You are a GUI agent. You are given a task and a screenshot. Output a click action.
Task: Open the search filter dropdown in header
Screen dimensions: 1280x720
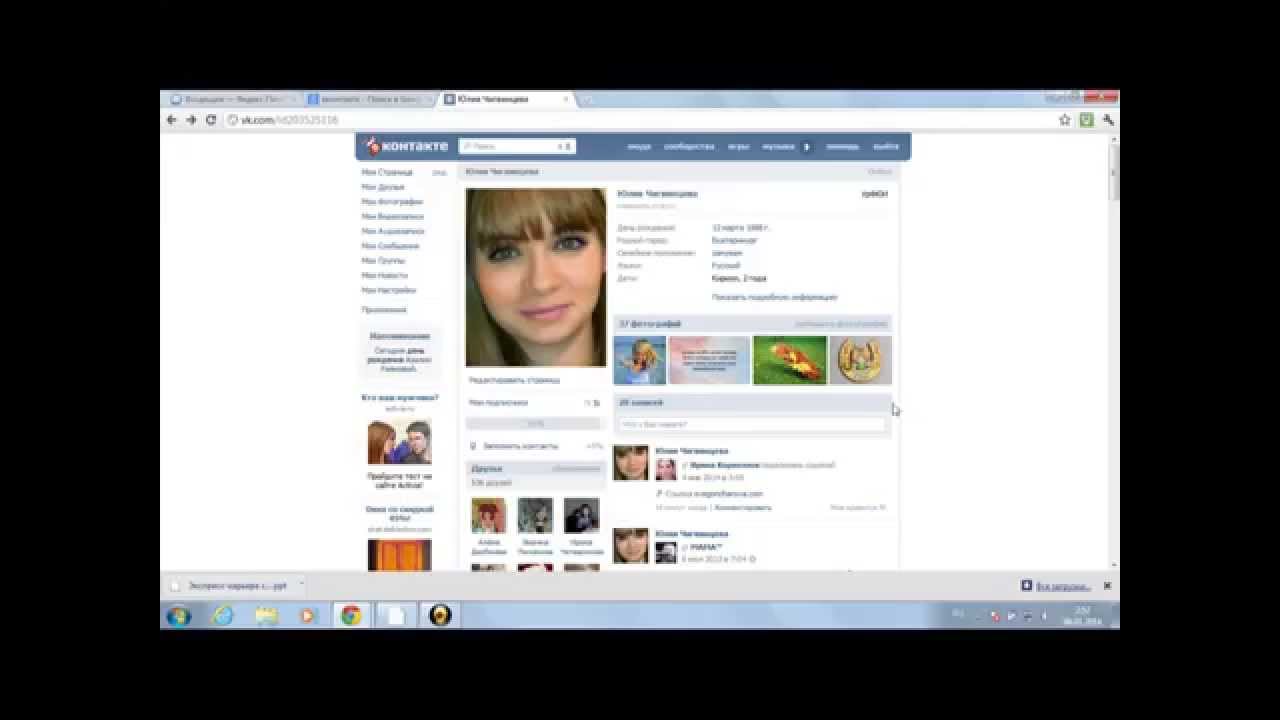pyautogui.click(x=566, y=146)
